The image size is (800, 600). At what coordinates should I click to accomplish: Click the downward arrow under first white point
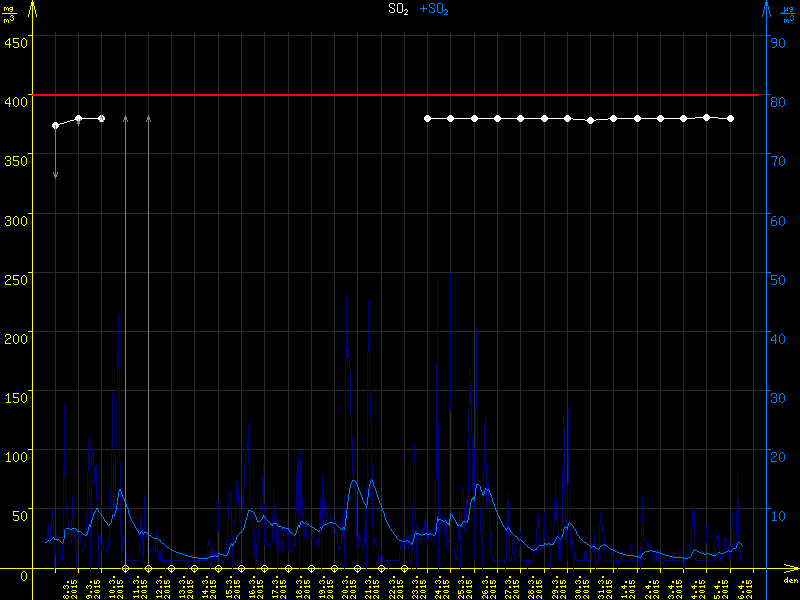55,174
